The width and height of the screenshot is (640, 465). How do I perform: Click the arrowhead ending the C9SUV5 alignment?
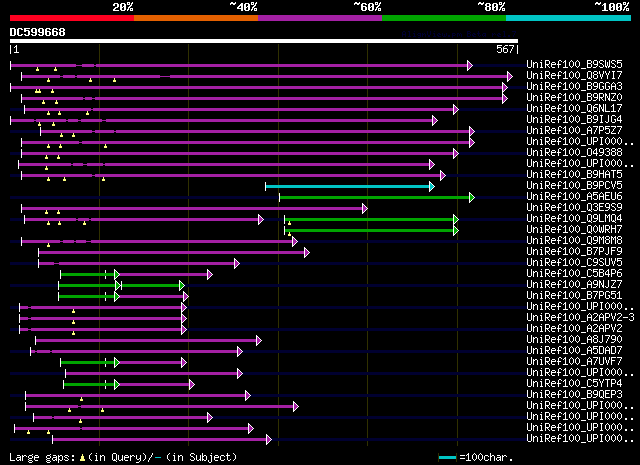[x=237, y=264]
